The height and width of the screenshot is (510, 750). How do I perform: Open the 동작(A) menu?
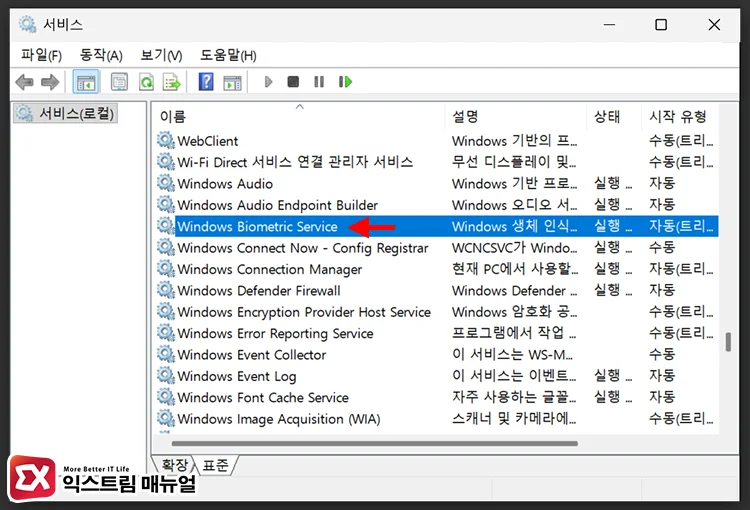[x=101, y=55]
